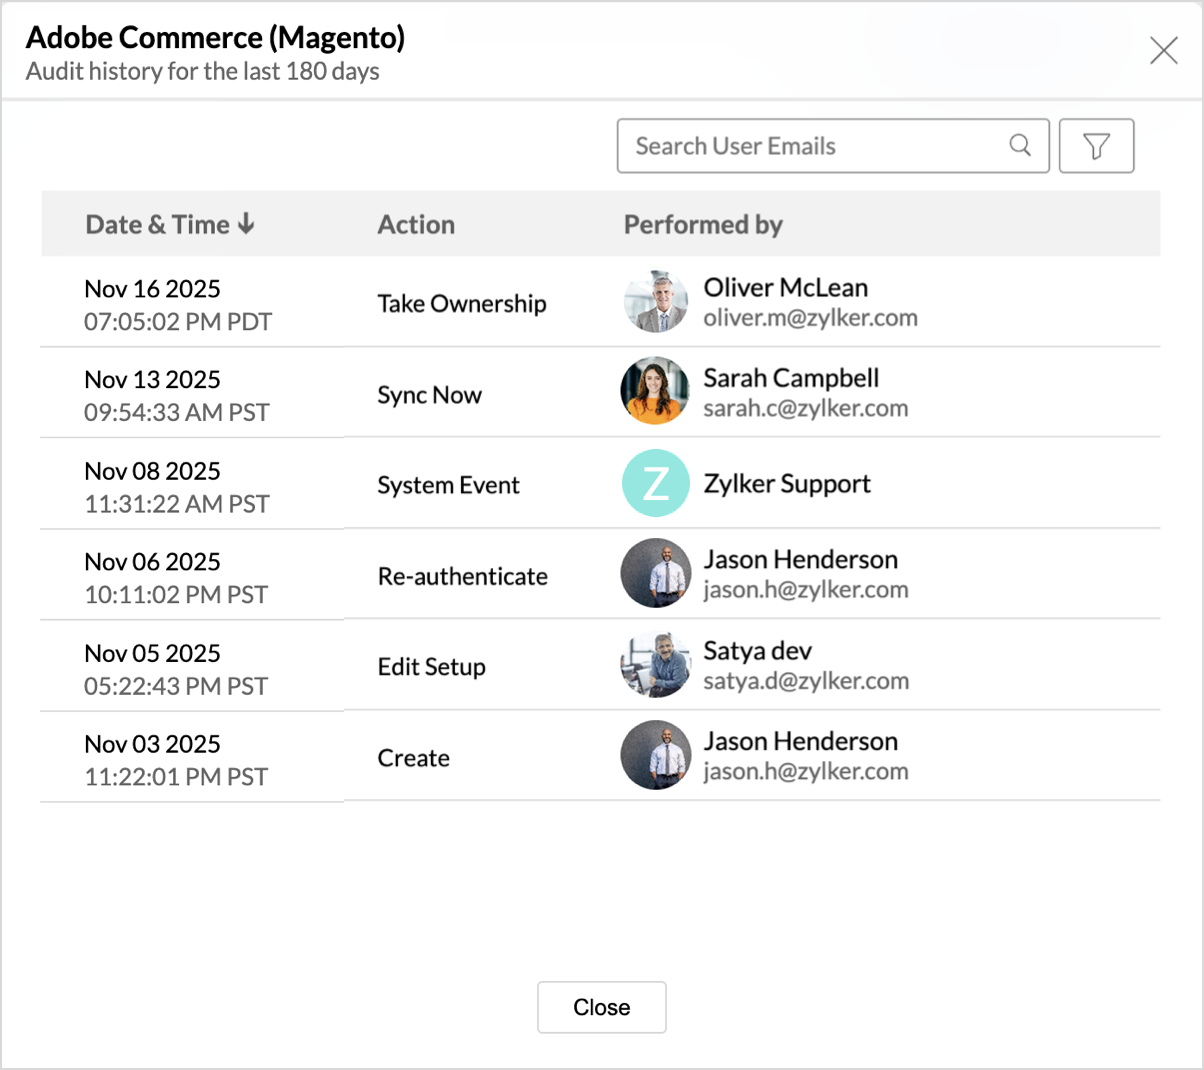Click the search magnifier icon
The width and height of the screenshot is (1204, 1070).
tap(1020, 146)
